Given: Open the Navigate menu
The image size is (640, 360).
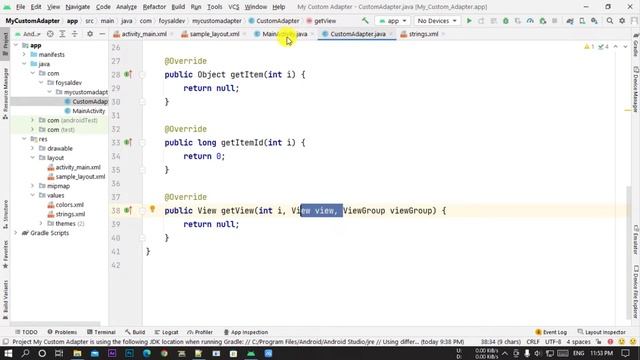Looking at the screenshot, I should [x=78, y=7].
